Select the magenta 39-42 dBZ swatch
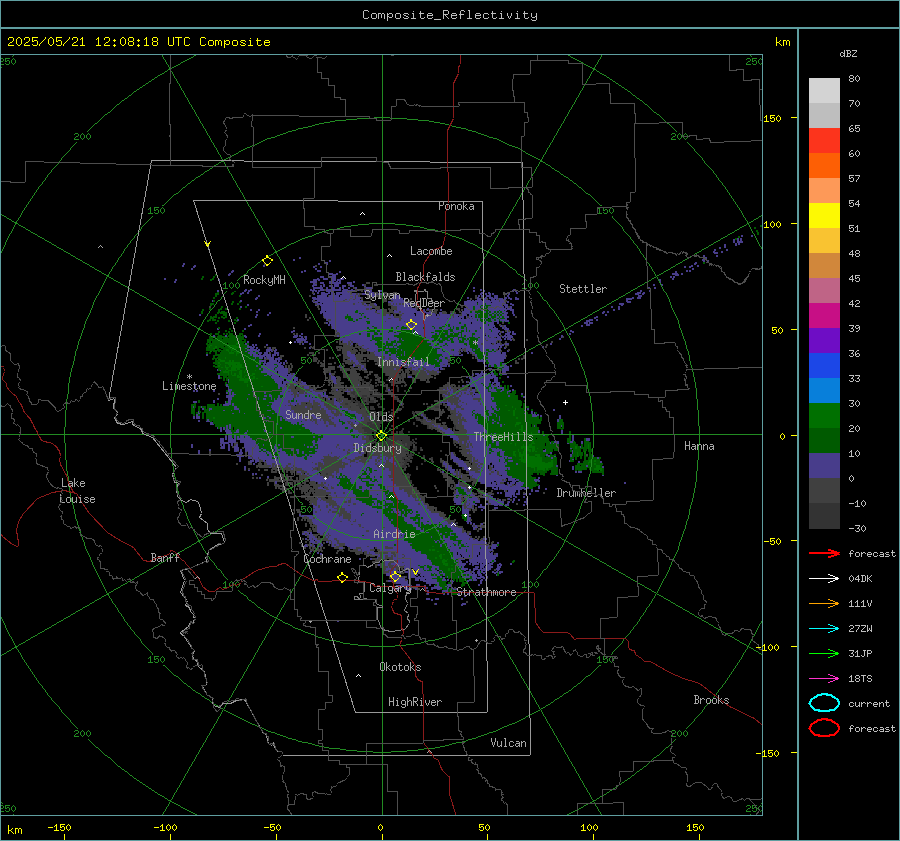The height and width of the screenshot is (841, 900). 824,316
